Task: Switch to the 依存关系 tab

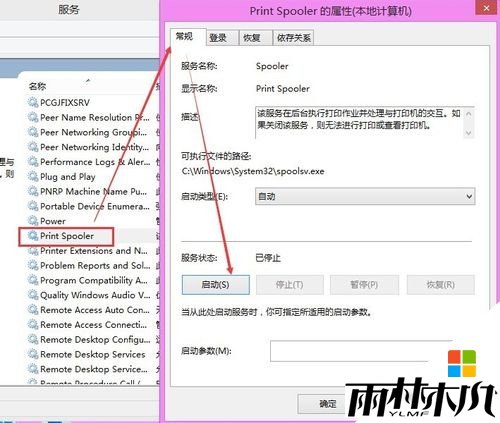Action: [x=293, y=38]
